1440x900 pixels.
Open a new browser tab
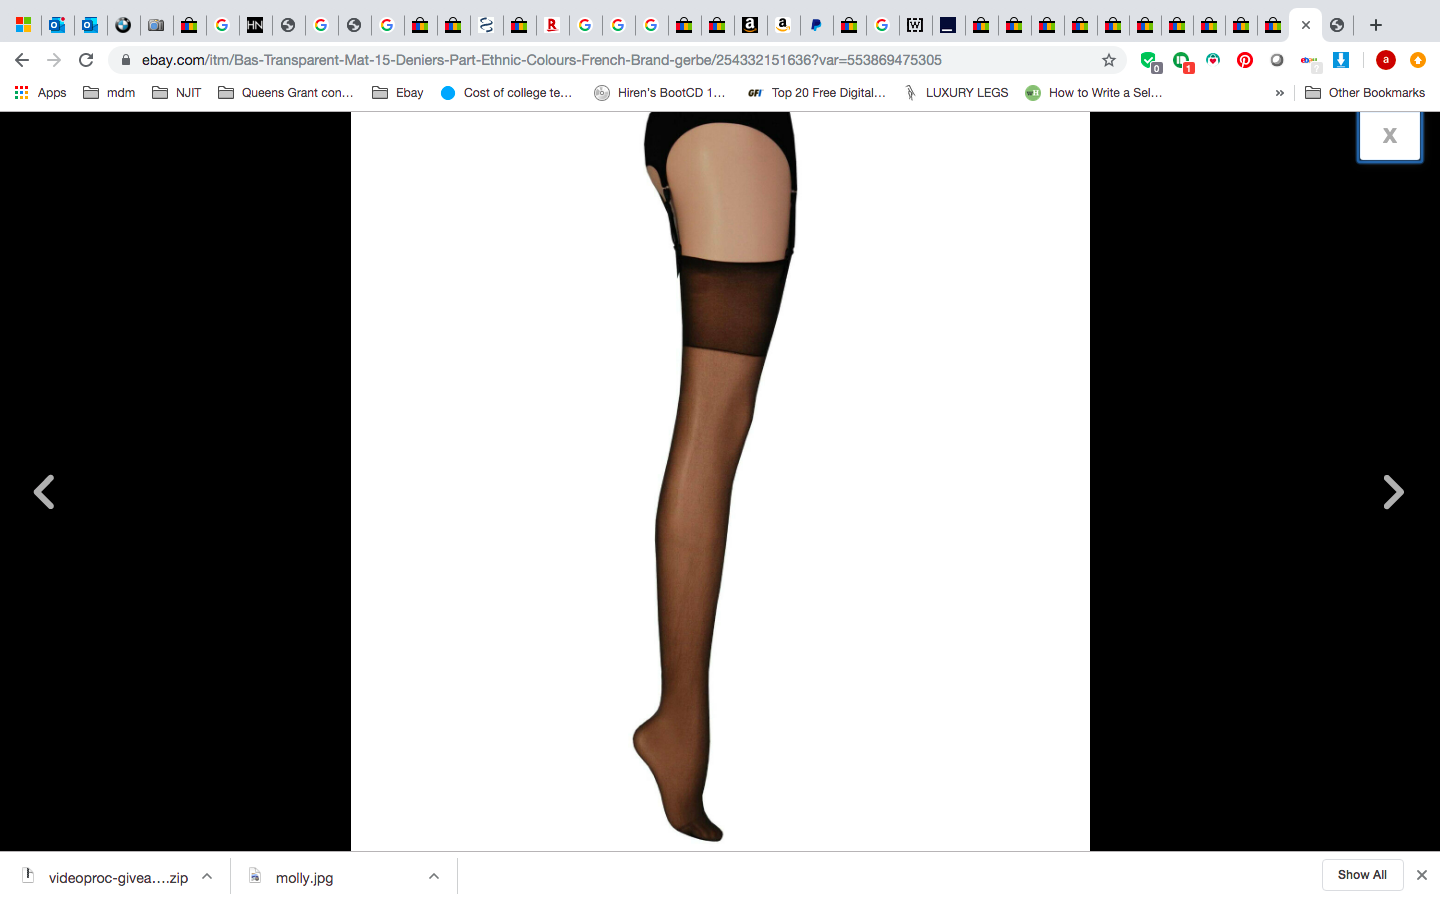tap(1376, 25)
